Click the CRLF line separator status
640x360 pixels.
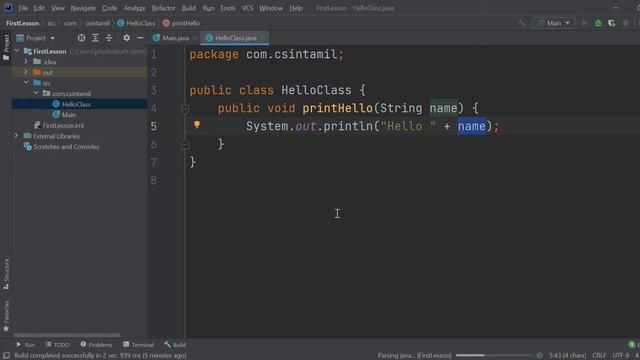pos(599,356)
